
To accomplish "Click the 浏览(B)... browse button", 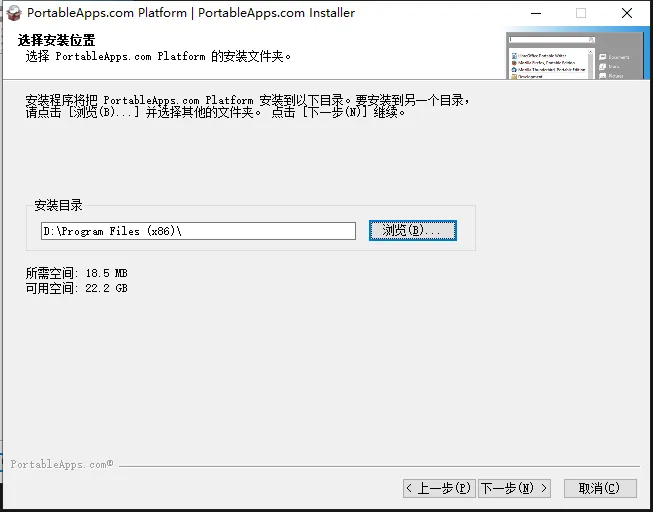I will [413, 230].
